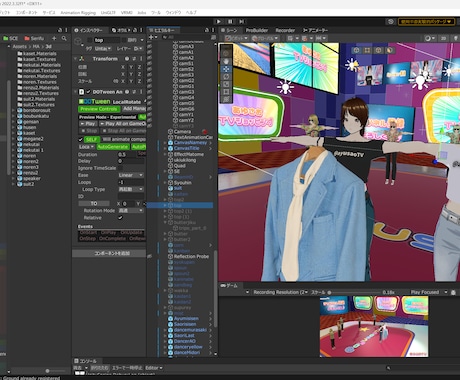The image size is (460, 380).
Task: Open the kaset.Materials folder
Action: point(37,54)
